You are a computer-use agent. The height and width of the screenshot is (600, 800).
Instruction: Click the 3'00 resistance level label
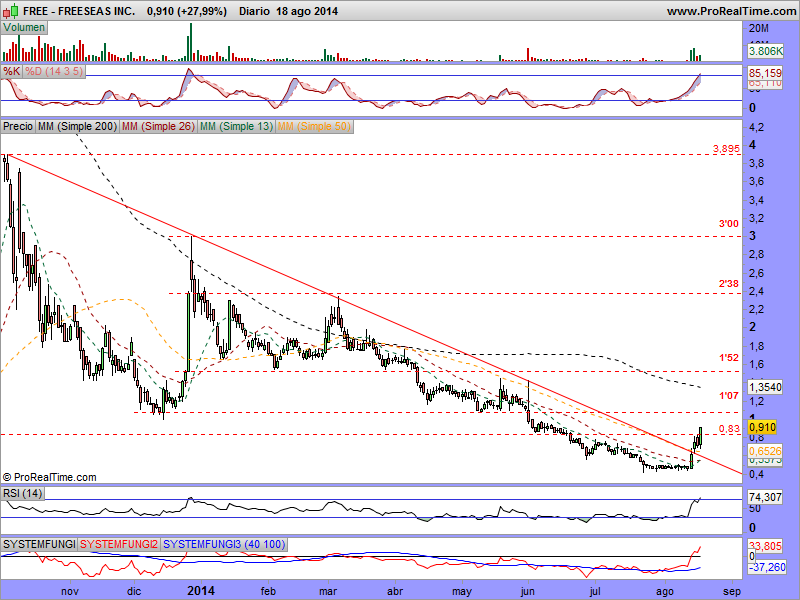(x=729, y=223)
